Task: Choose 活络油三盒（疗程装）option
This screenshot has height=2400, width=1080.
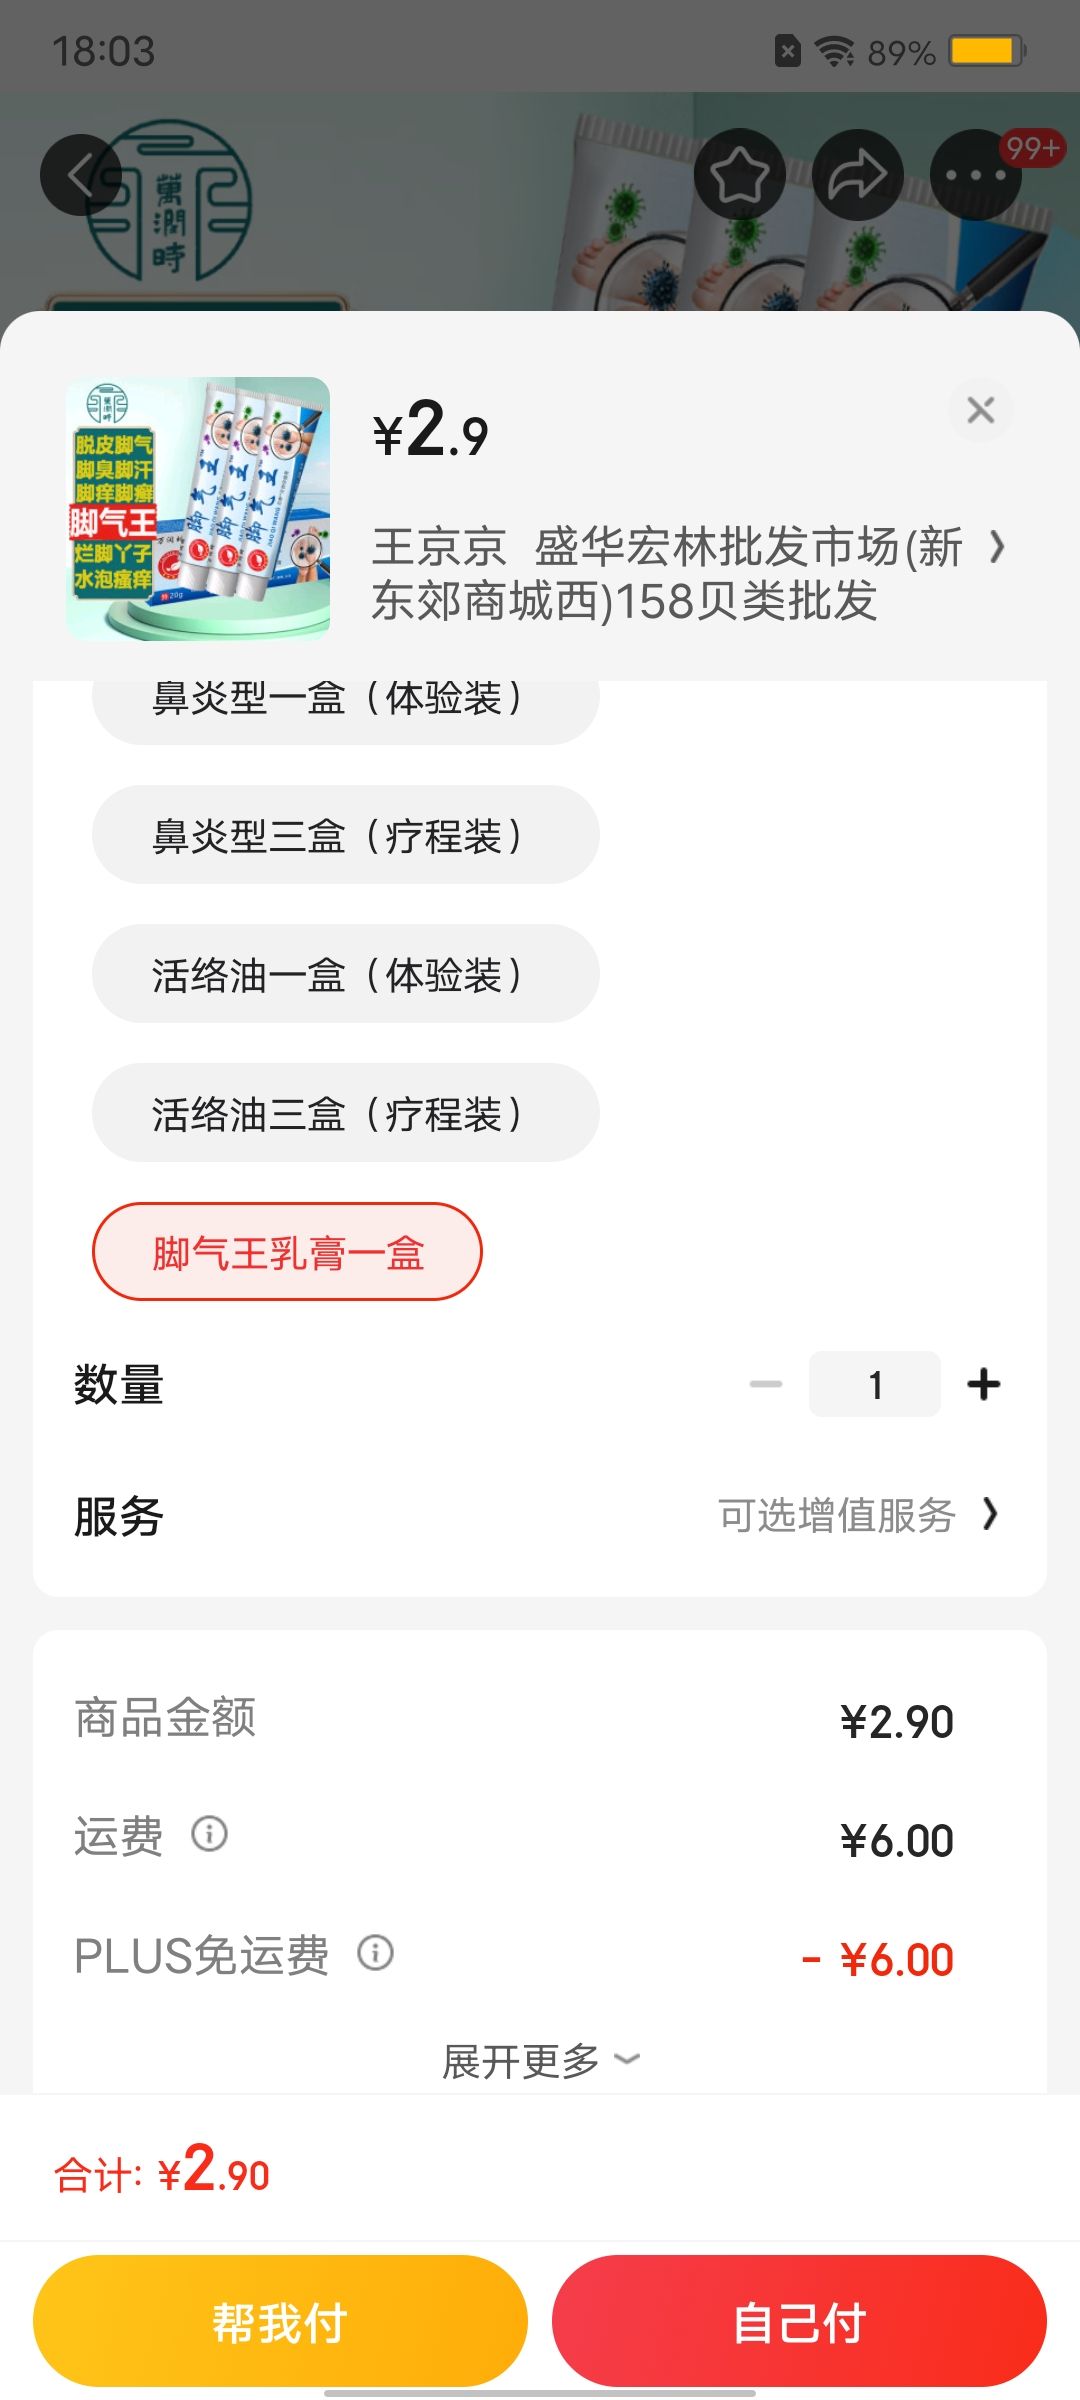Action: click(x=346, y=1113)
